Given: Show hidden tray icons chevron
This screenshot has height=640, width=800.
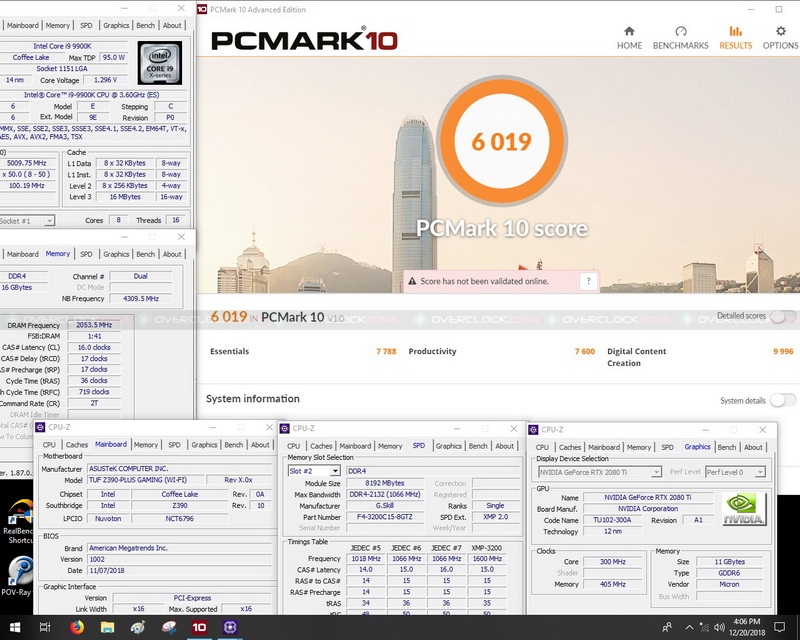Looking at the screenshot, I should (689, 627).
